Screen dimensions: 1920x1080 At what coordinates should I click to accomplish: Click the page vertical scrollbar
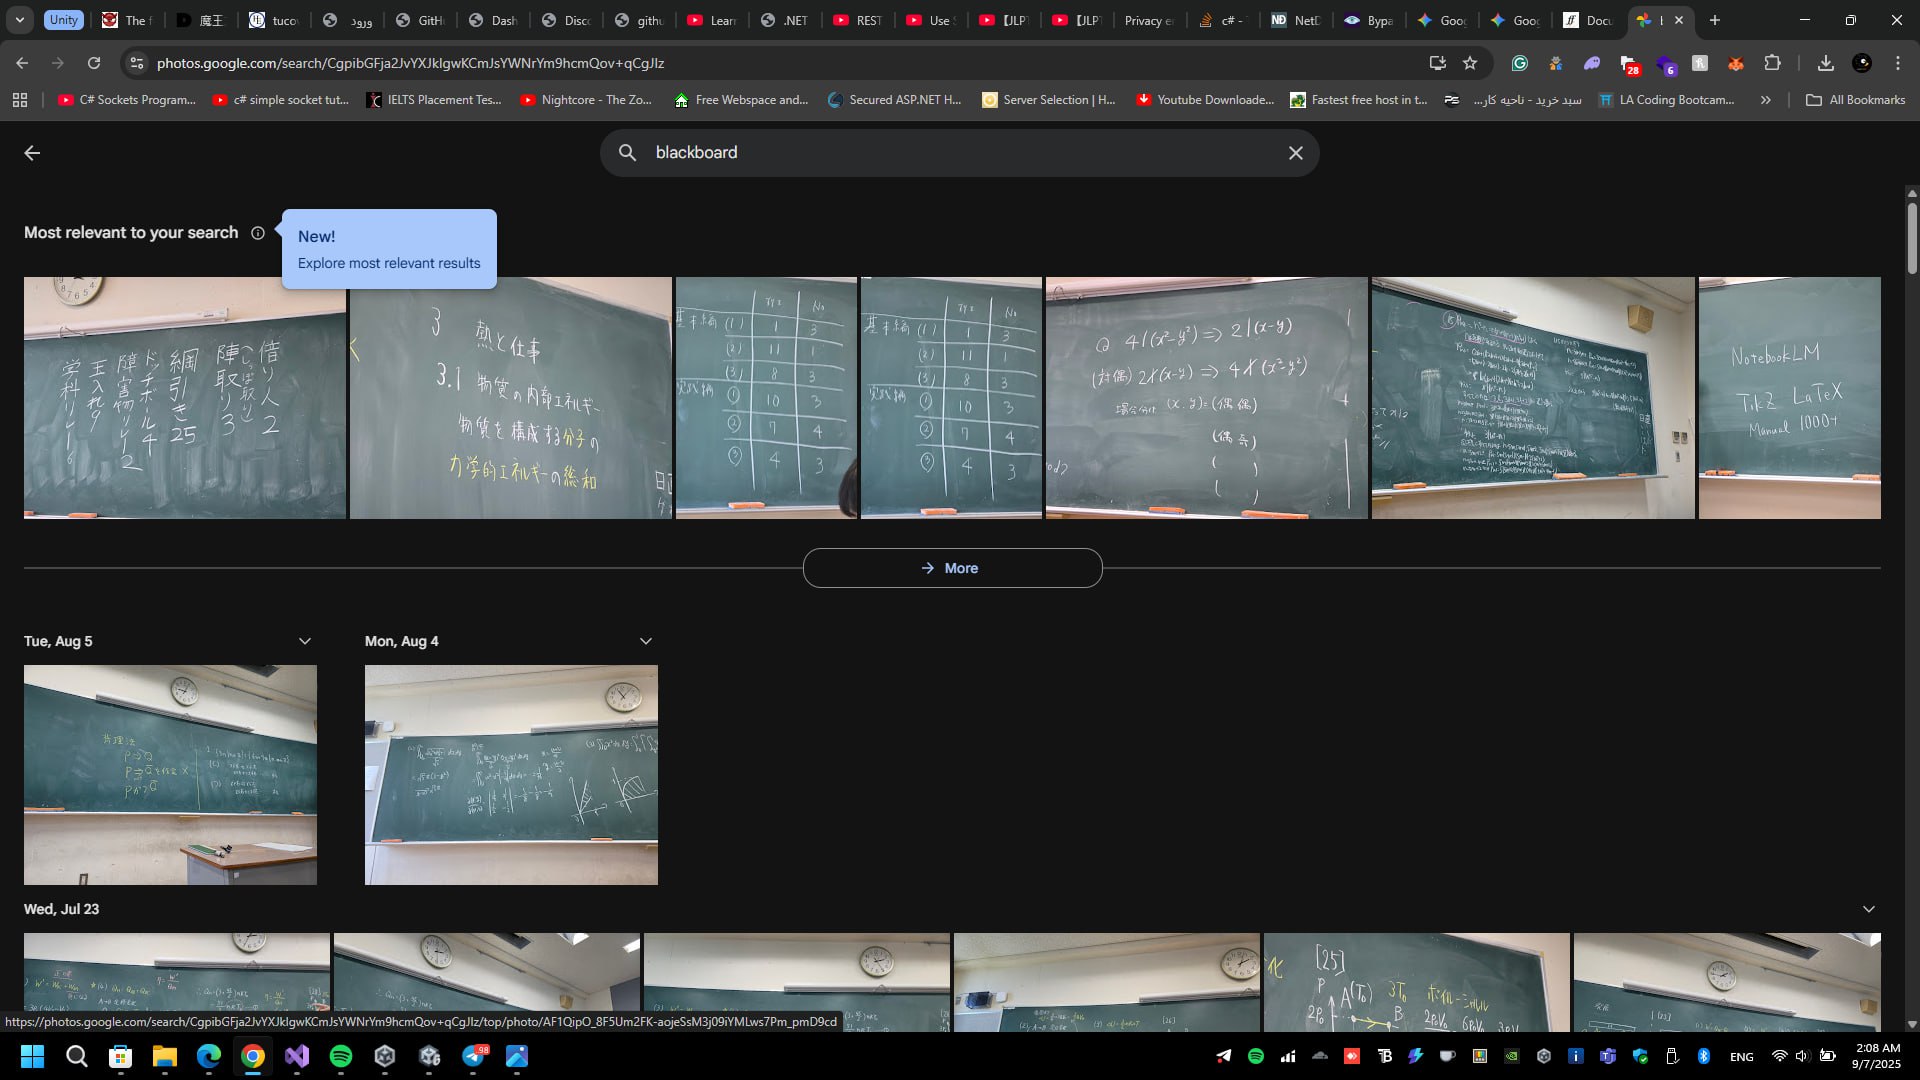pyautogui.click(x=1912, y=240)
